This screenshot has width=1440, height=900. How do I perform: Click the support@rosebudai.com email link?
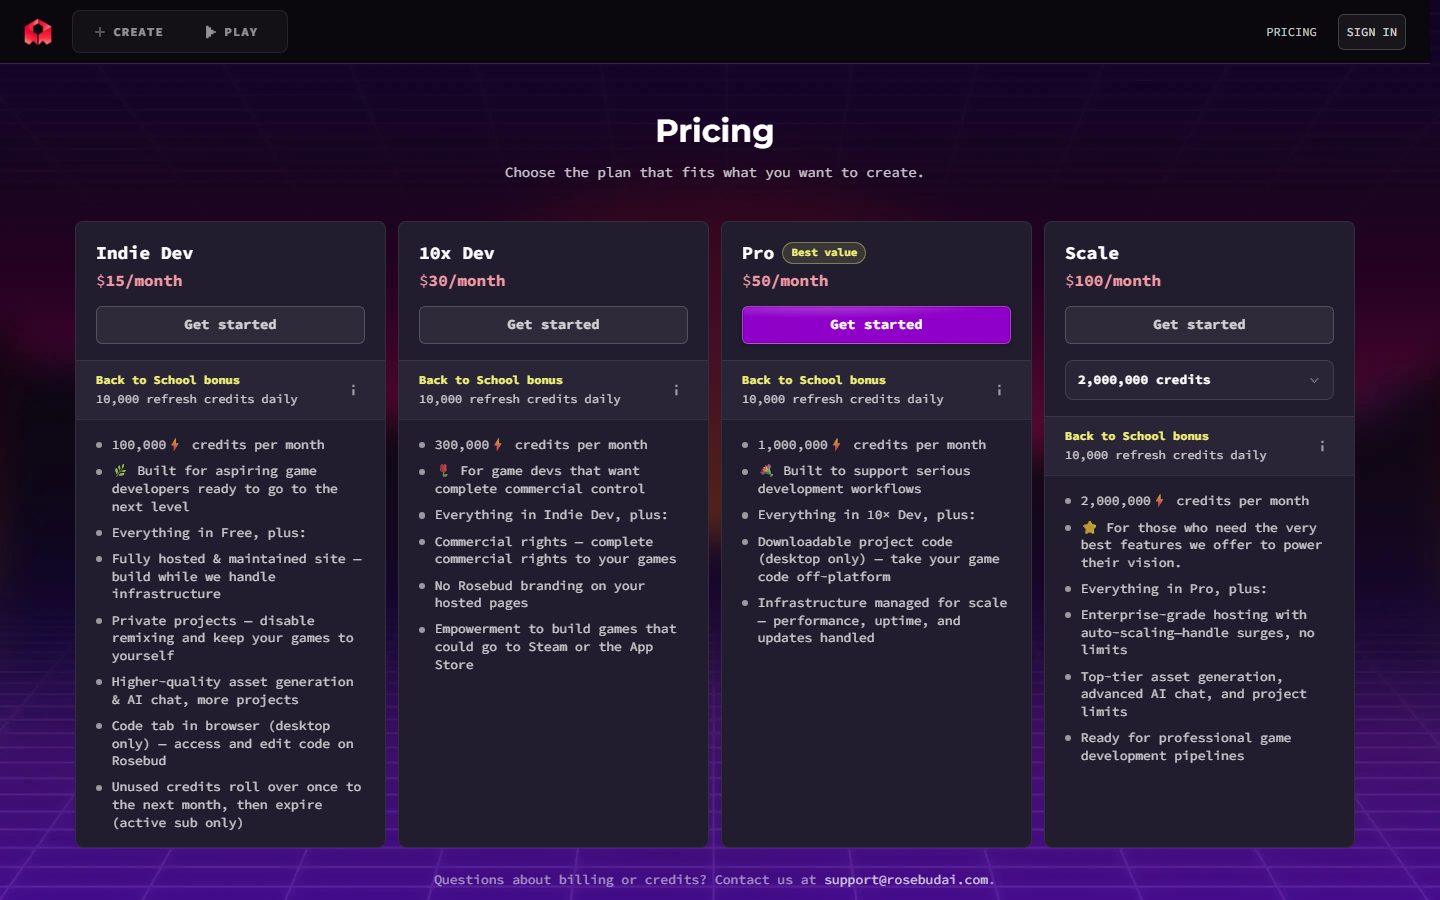click(906, 880)
